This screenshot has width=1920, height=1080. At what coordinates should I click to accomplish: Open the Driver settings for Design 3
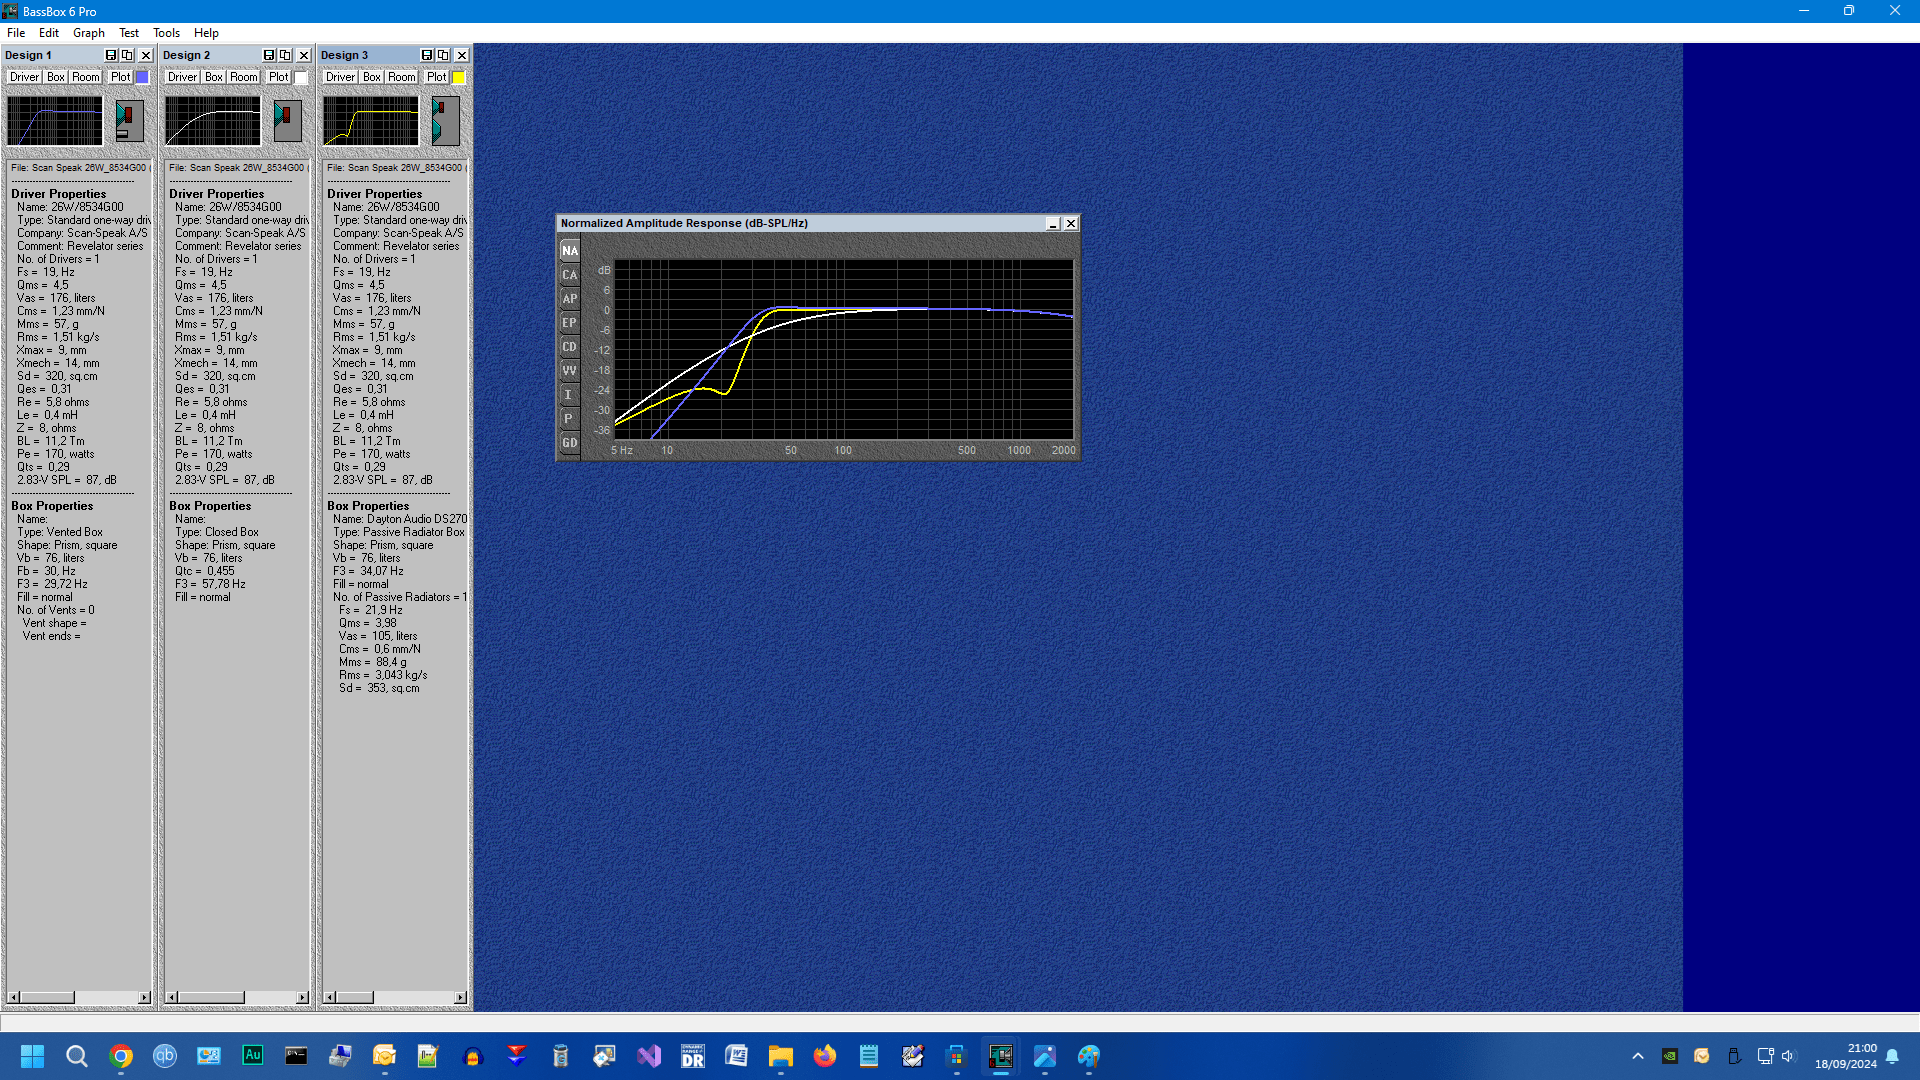click(340, 77)
